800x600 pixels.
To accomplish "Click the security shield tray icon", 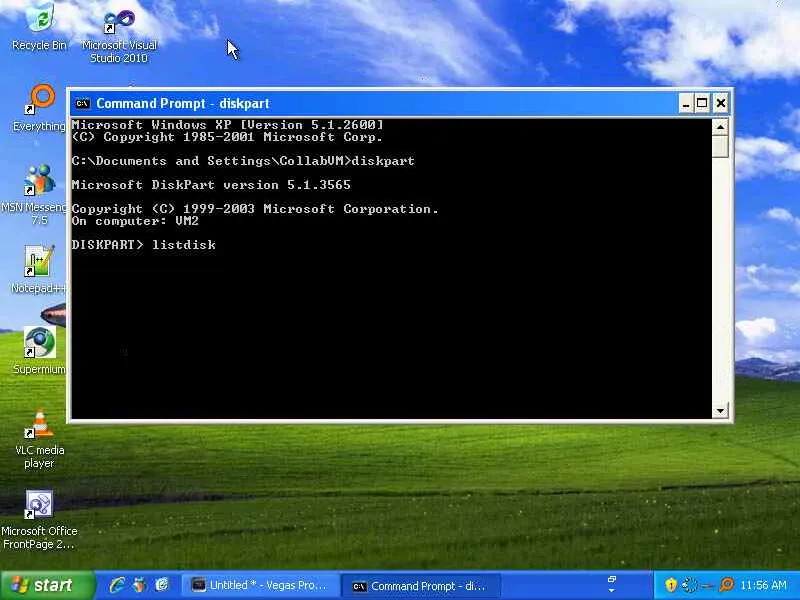I will 670,585.
